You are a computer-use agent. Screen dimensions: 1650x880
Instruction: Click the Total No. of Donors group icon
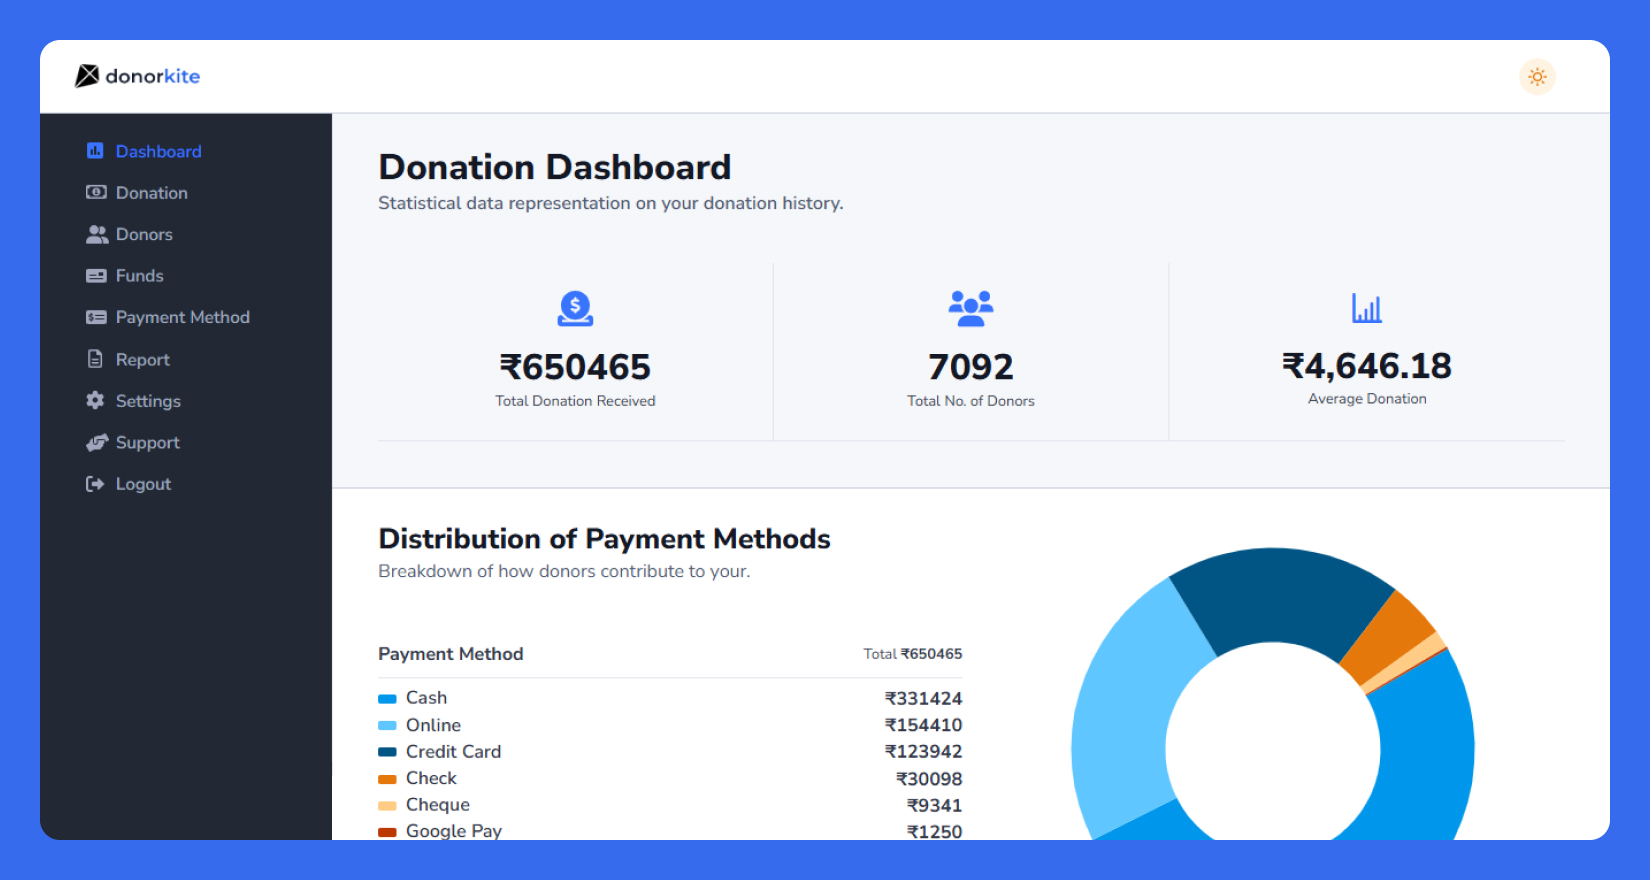(970, 308)
